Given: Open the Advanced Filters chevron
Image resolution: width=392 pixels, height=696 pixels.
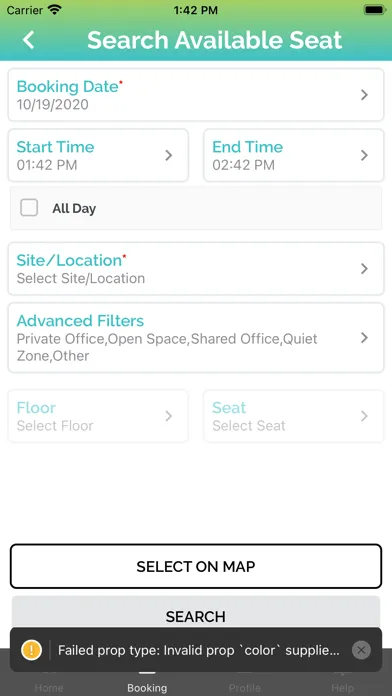Looking at the screenshot, I should pos(364,338).
